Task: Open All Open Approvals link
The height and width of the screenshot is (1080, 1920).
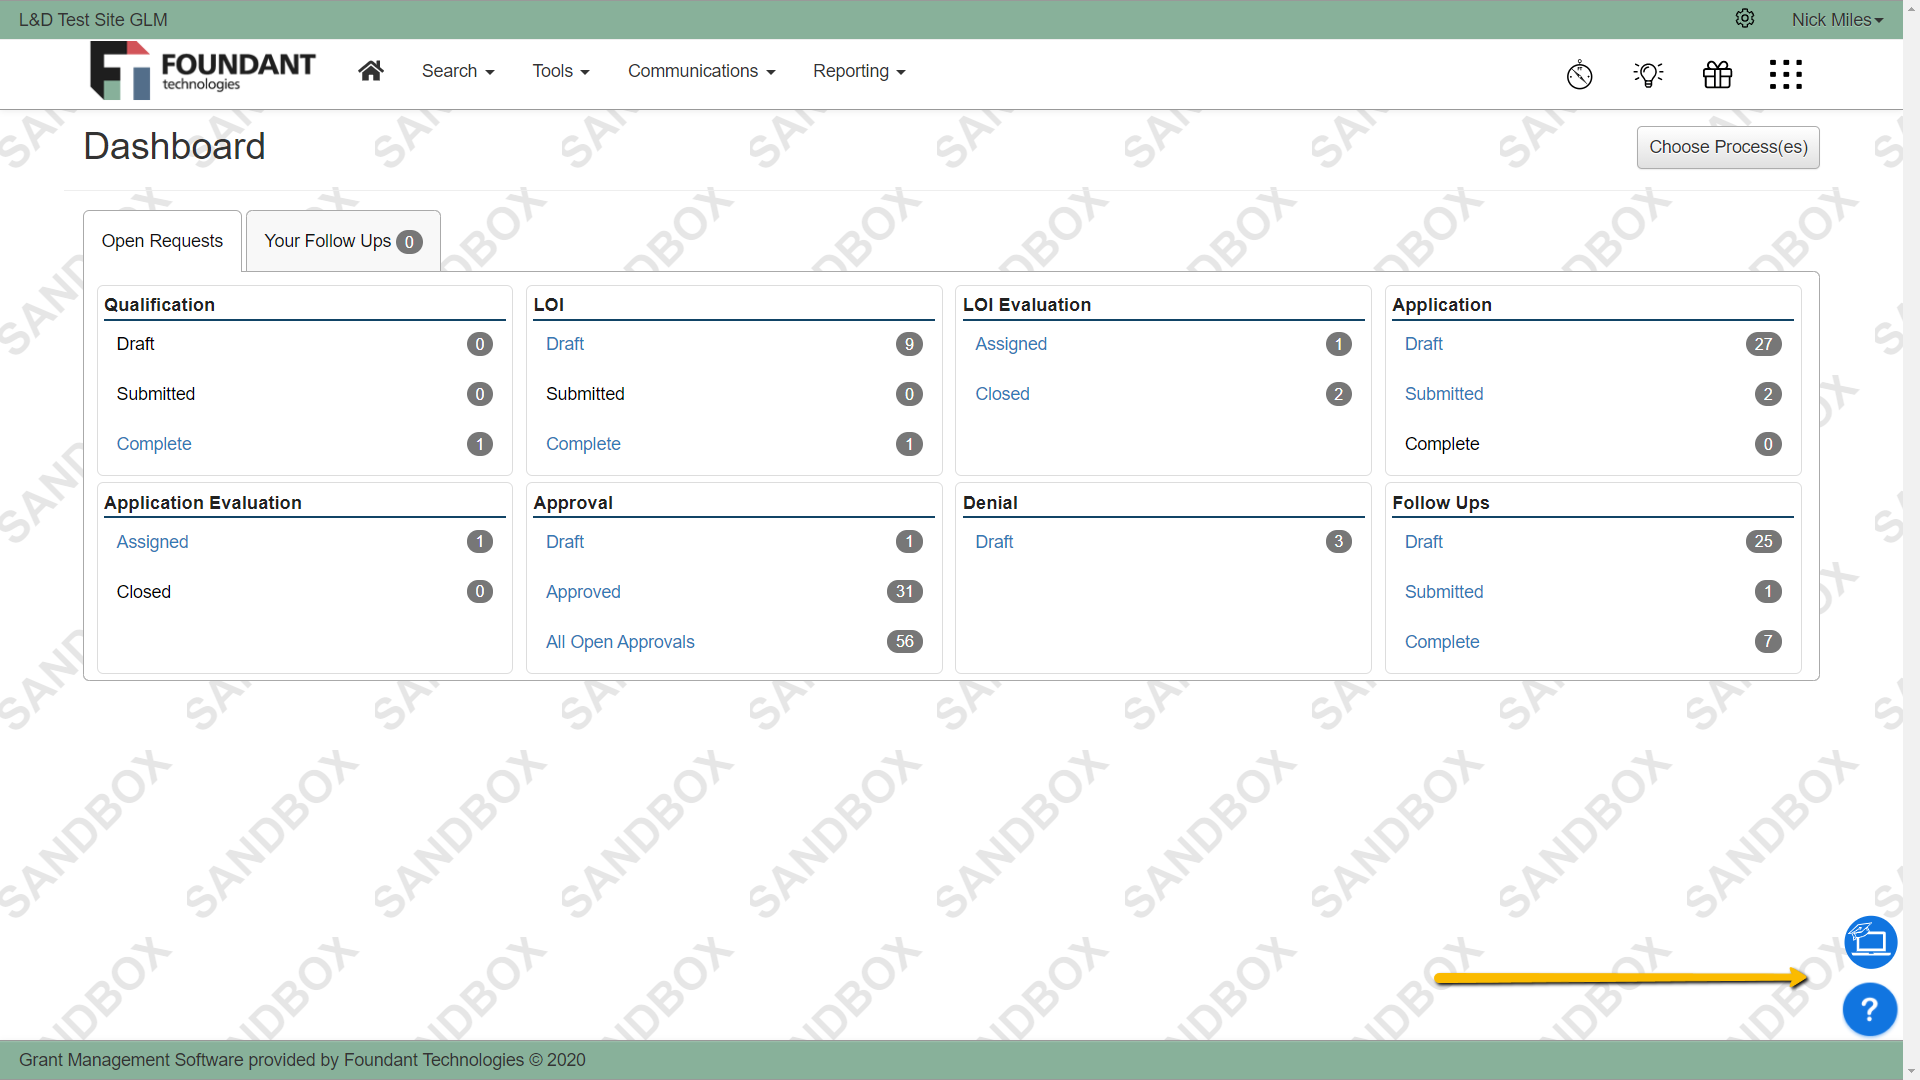Action: (x=620, y=642)
